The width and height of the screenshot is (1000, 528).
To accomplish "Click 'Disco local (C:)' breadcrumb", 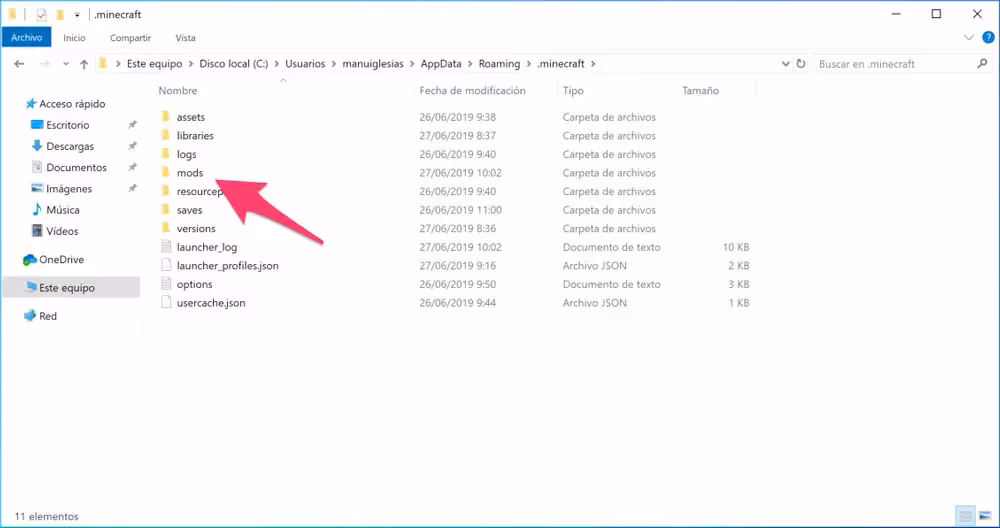I will point(233,64).
